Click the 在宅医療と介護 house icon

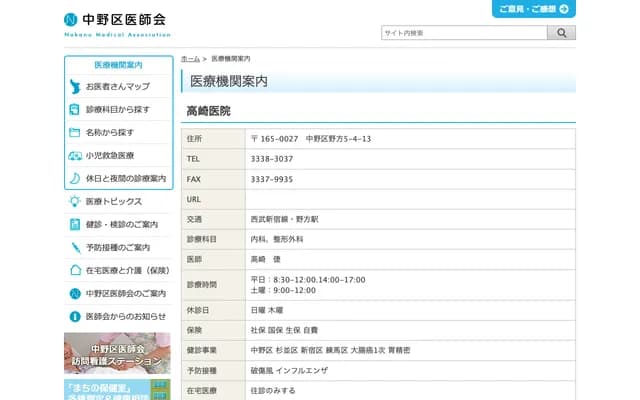[x=75, y=270]
